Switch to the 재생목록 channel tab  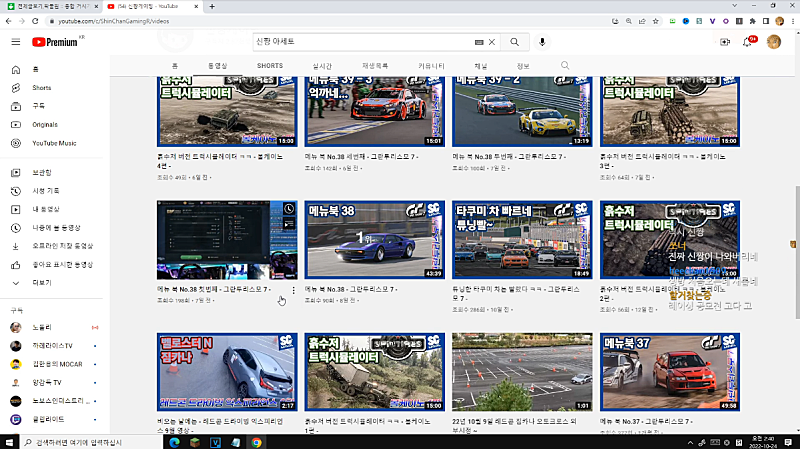click(373, 66)
